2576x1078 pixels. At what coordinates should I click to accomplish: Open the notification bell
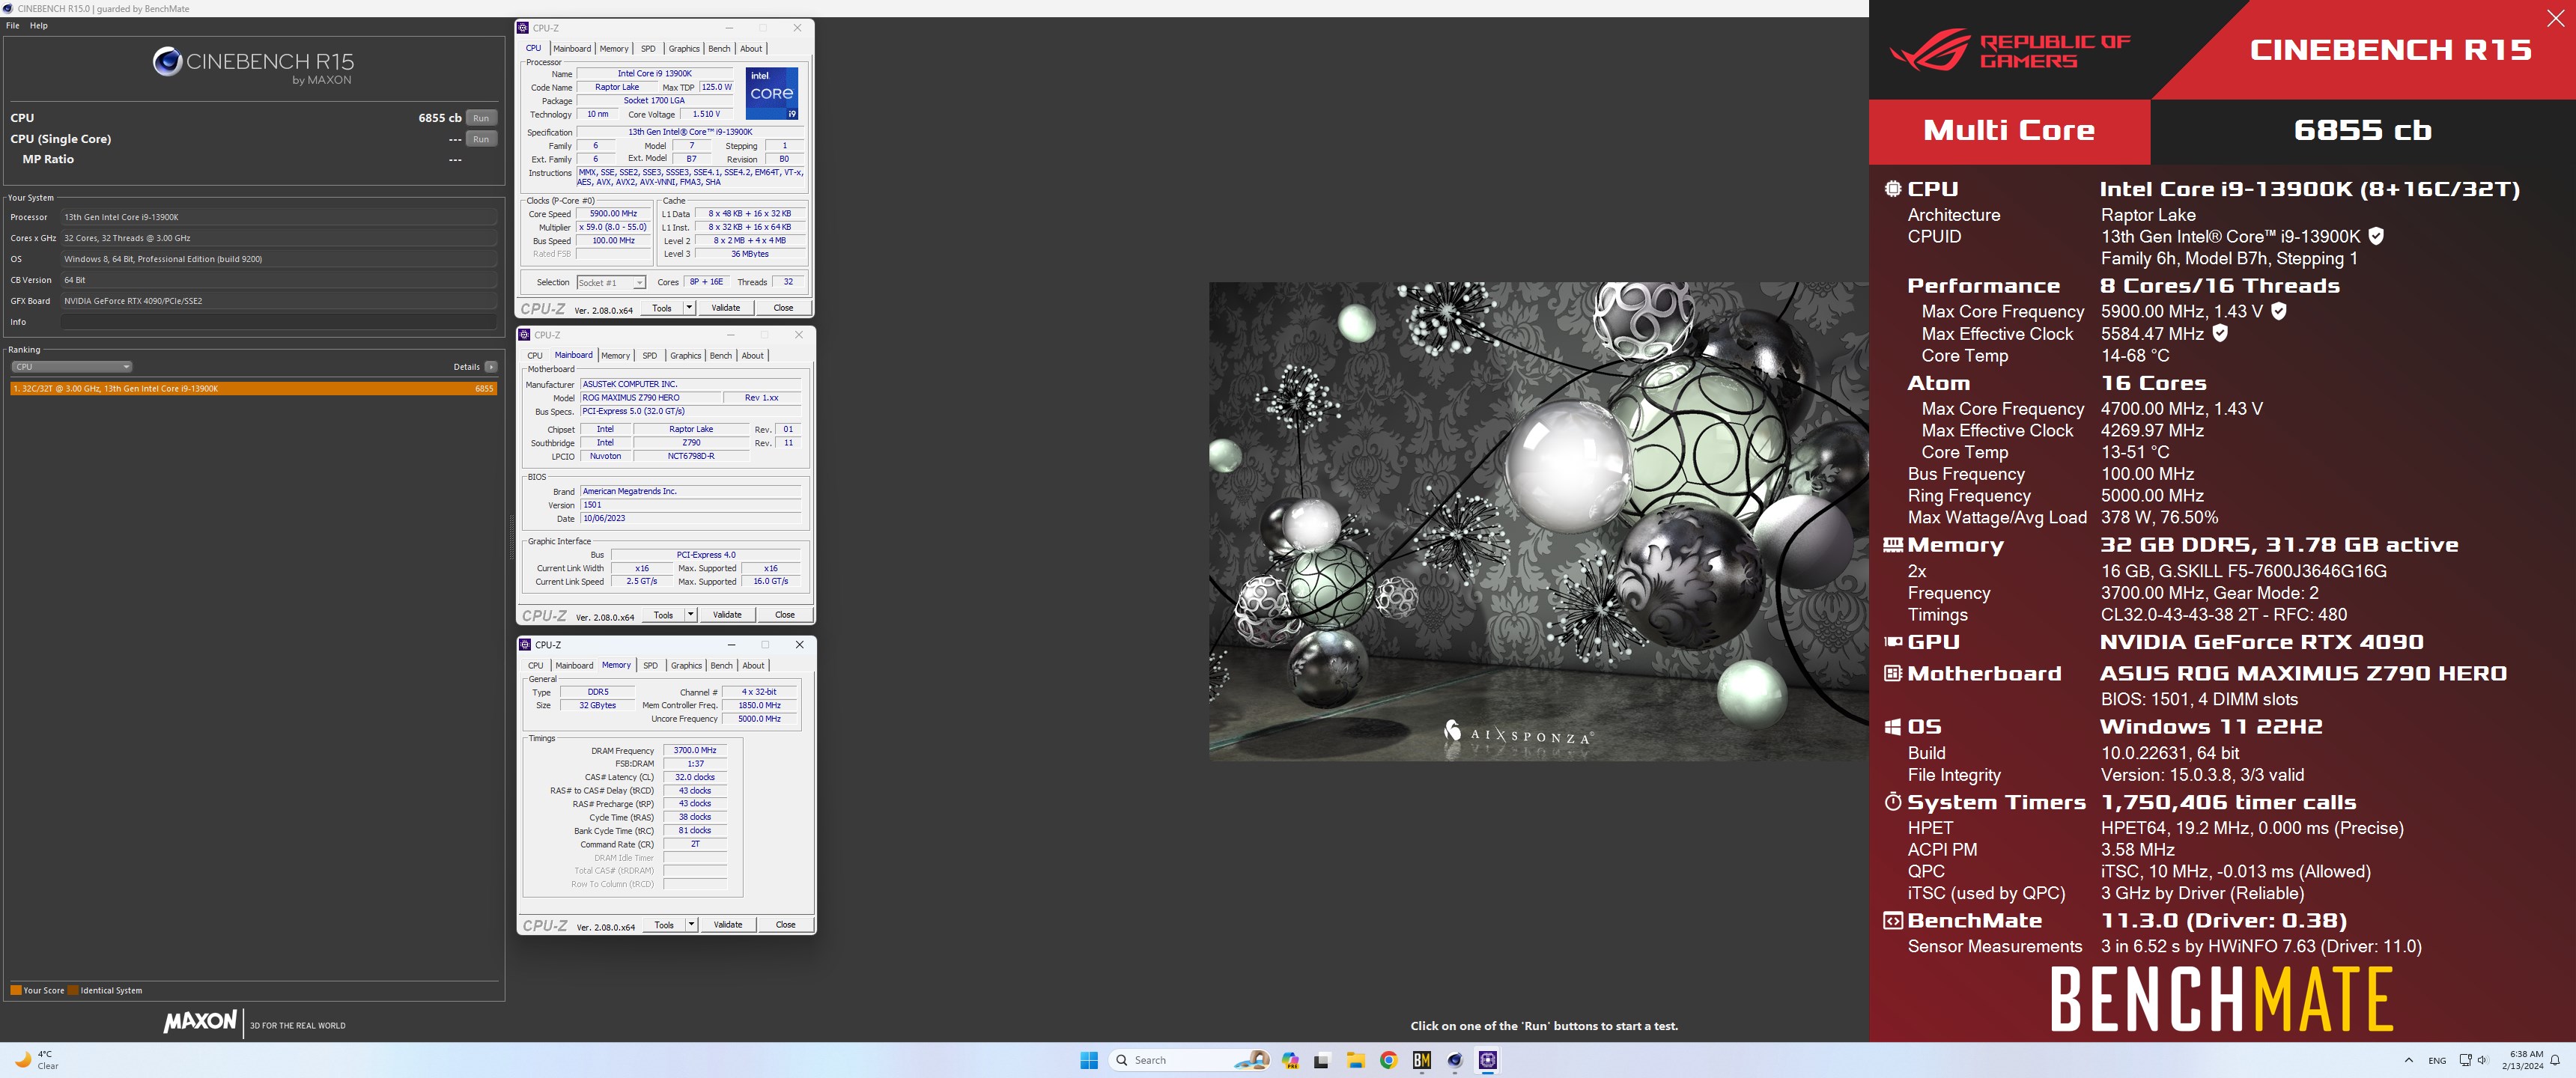[2555, 1060]
